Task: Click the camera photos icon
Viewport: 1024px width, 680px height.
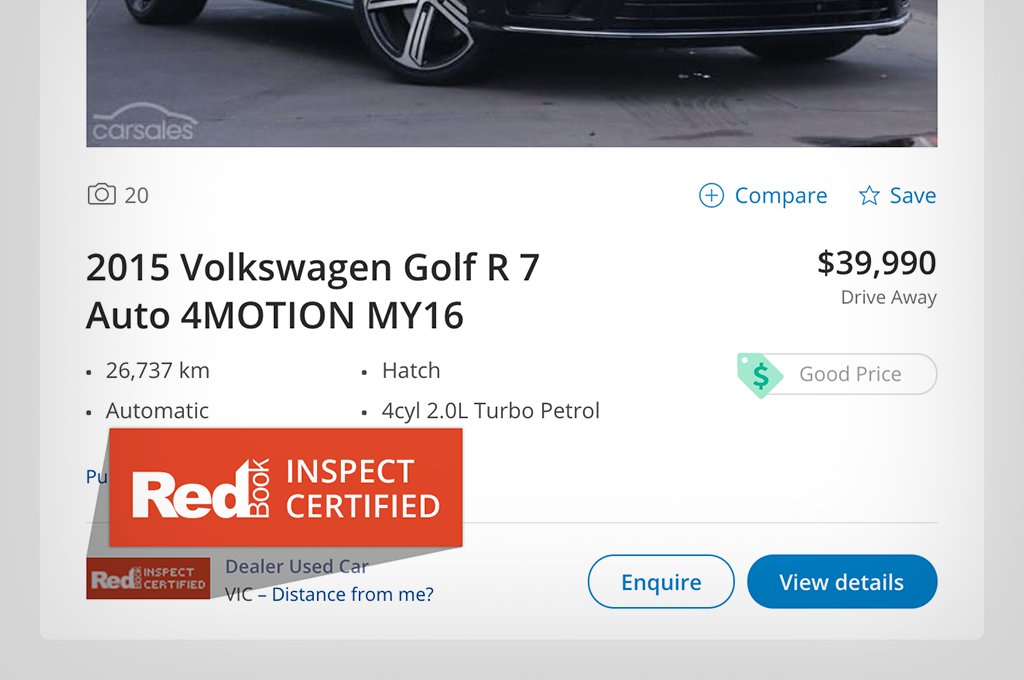Action: tap(102, 195)
